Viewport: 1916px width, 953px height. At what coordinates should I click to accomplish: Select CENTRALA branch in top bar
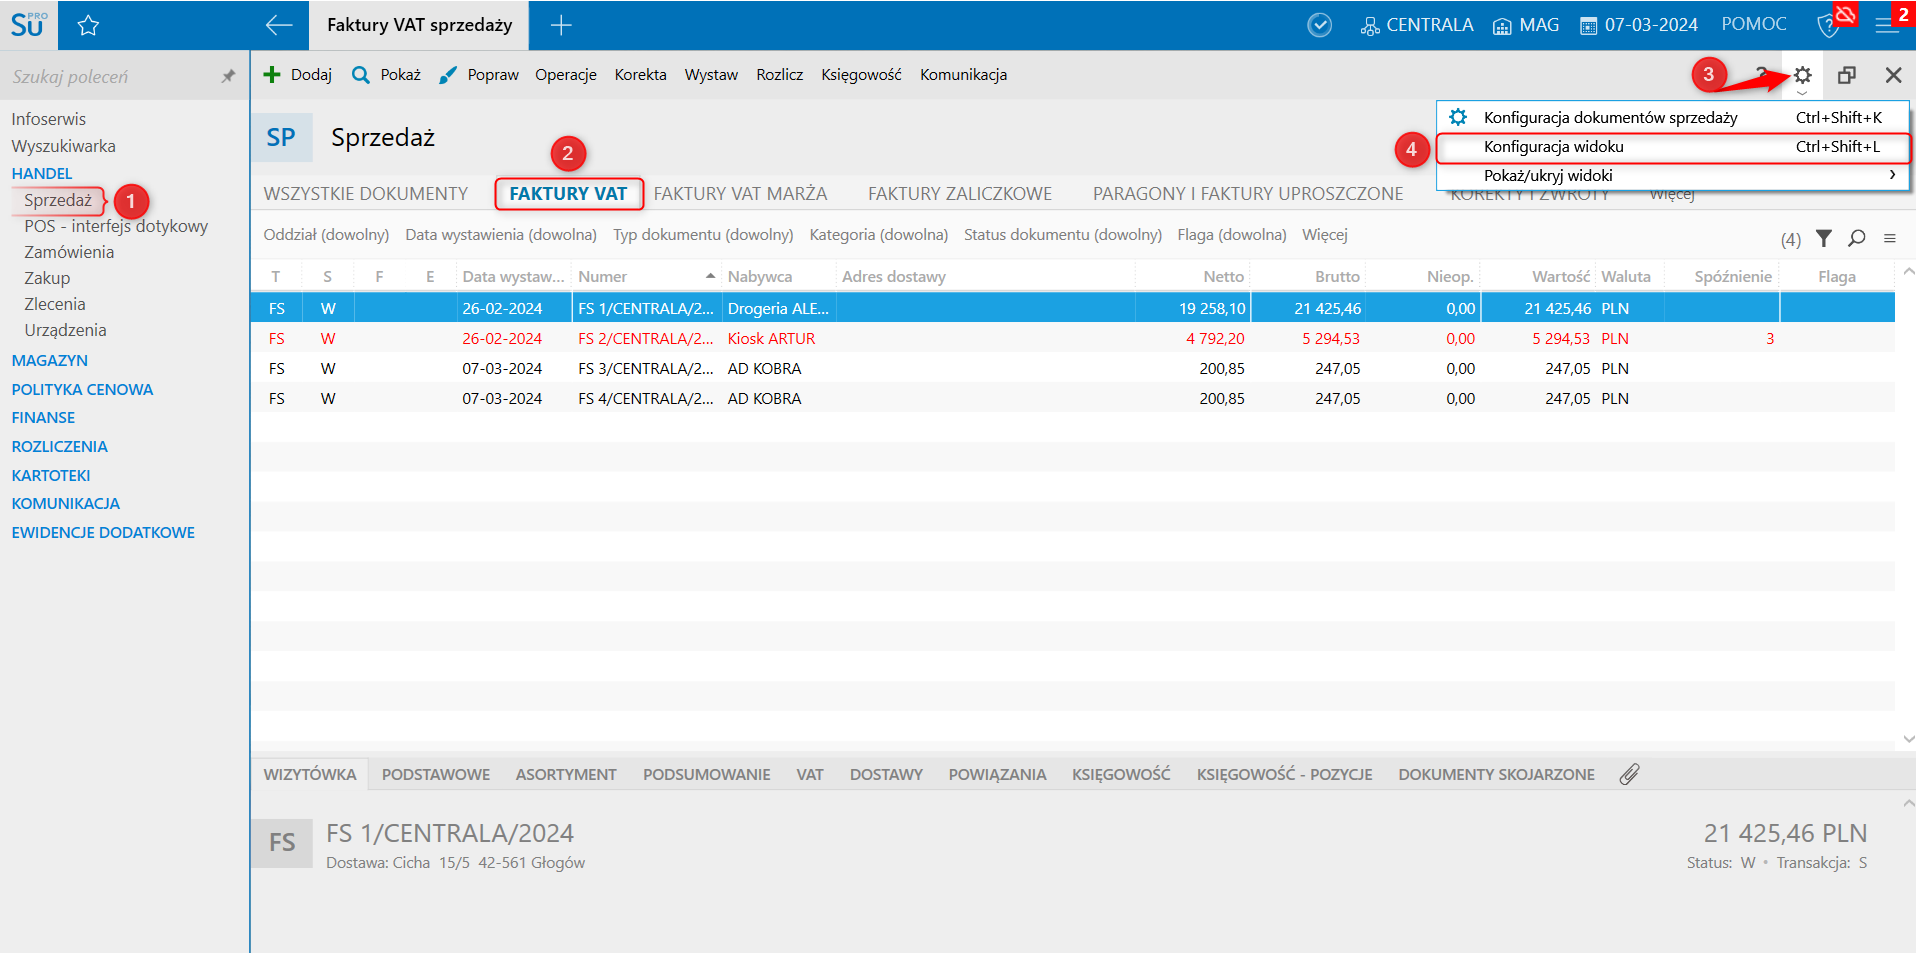coord(1417,25)
